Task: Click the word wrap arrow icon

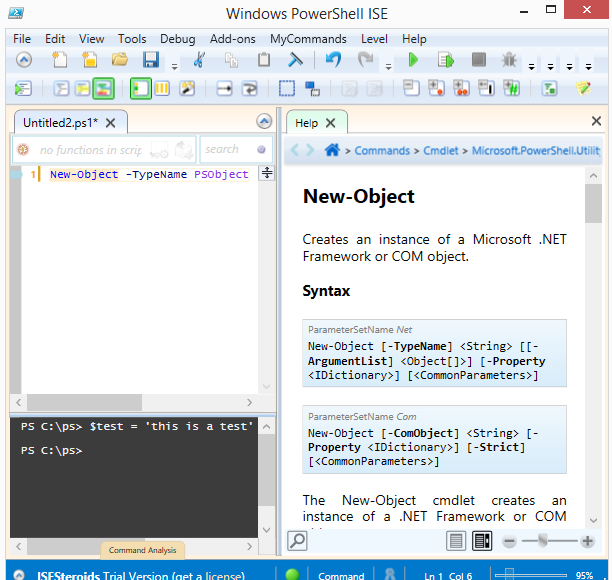Action: [249, 89]
